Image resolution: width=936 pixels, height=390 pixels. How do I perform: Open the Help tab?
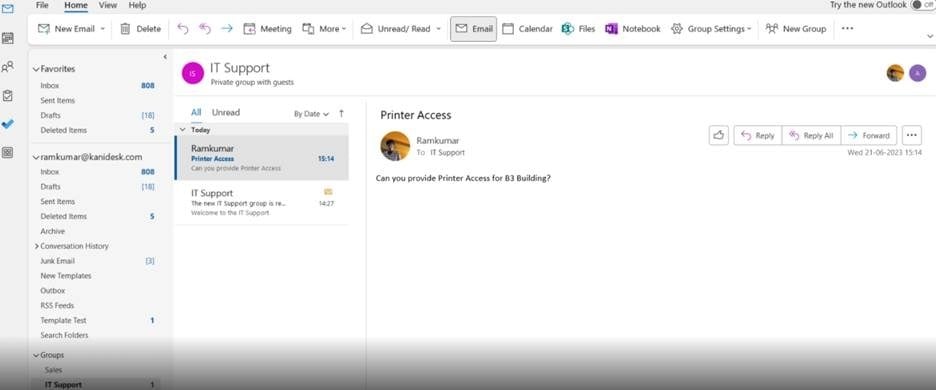click(x=137, y=5)
